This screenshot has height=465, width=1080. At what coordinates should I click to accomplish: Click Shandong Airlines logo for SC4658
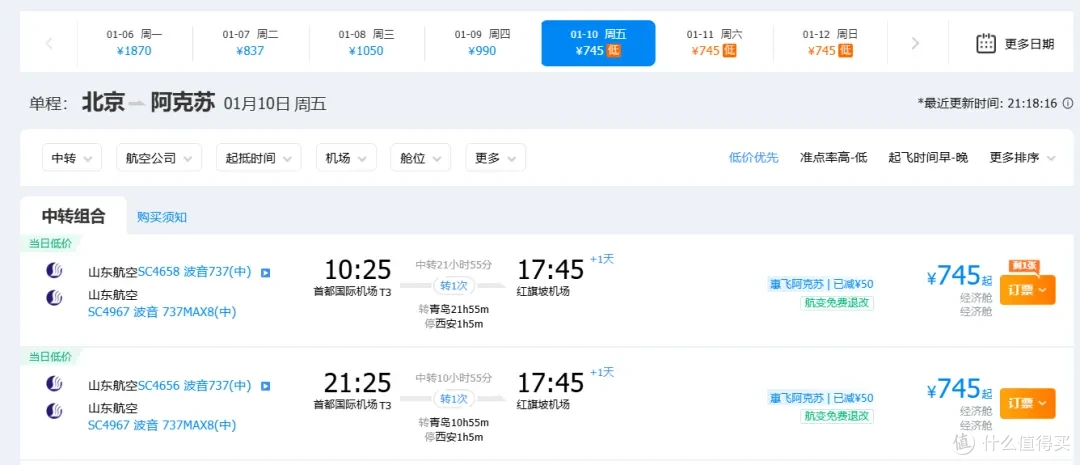[54, 271]
